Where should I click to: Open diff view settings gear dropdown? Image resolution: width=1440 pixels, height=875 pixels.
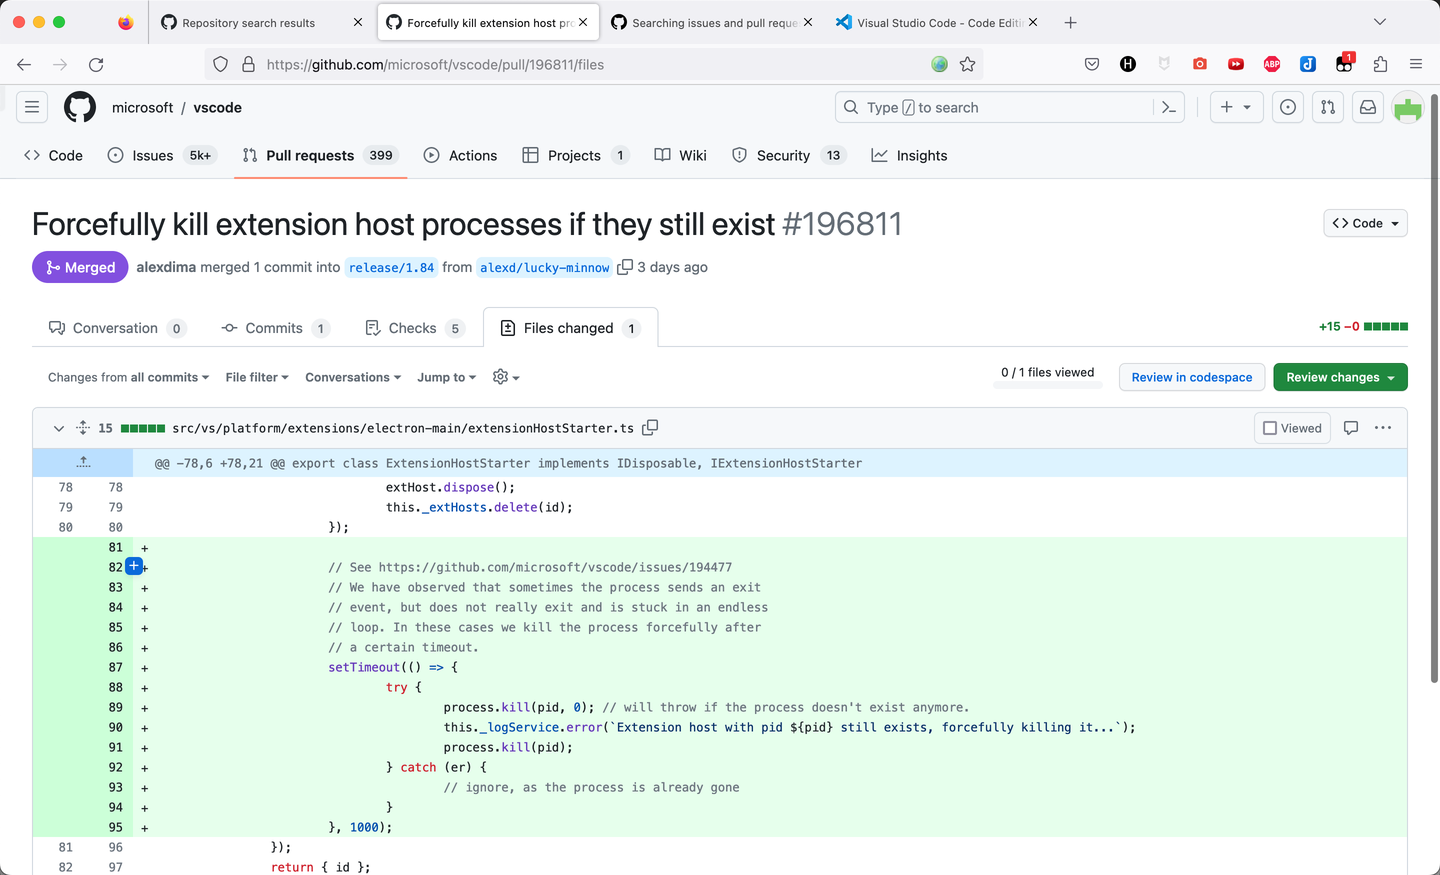[506, 377]
